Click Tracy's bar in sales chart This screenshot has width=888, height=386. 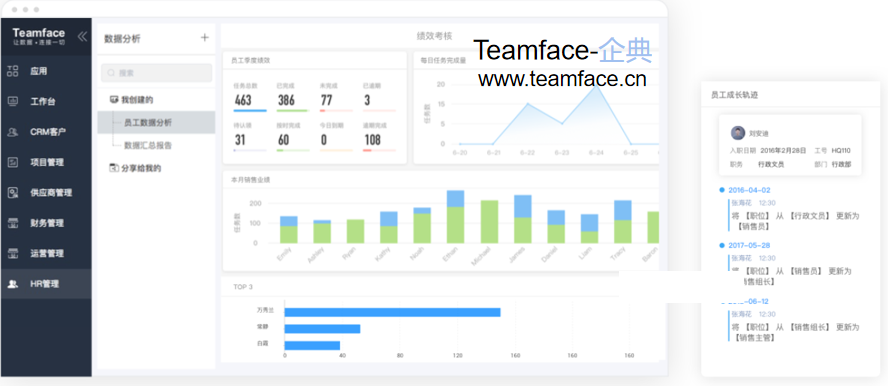(x=622, y=221)
